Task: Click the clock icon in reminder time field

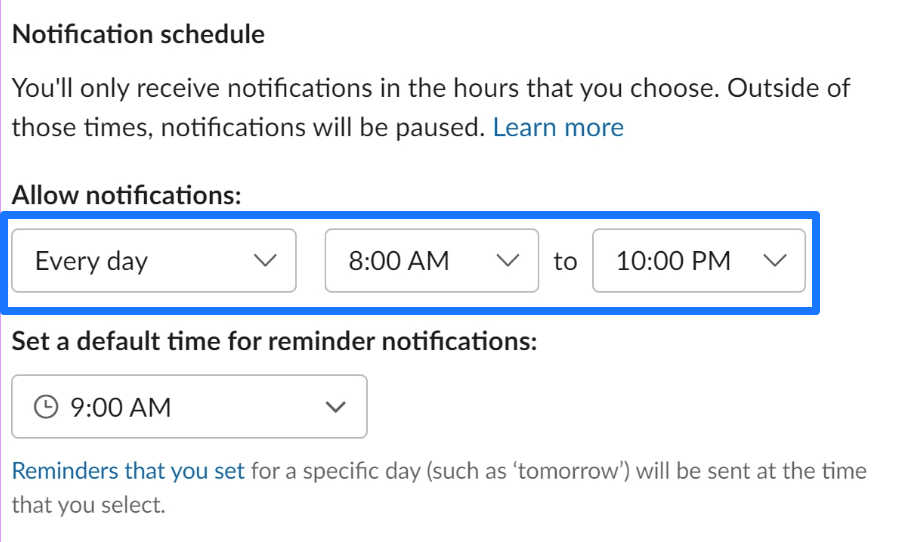Action: point(46,408)
